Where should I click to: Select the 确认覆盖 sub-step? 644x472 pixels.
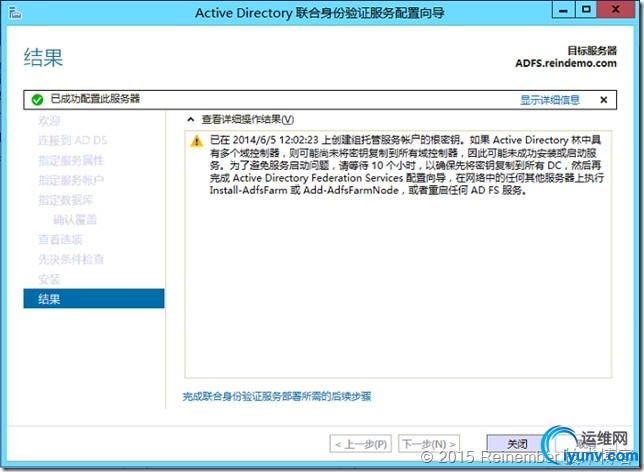tap(75, 220)
